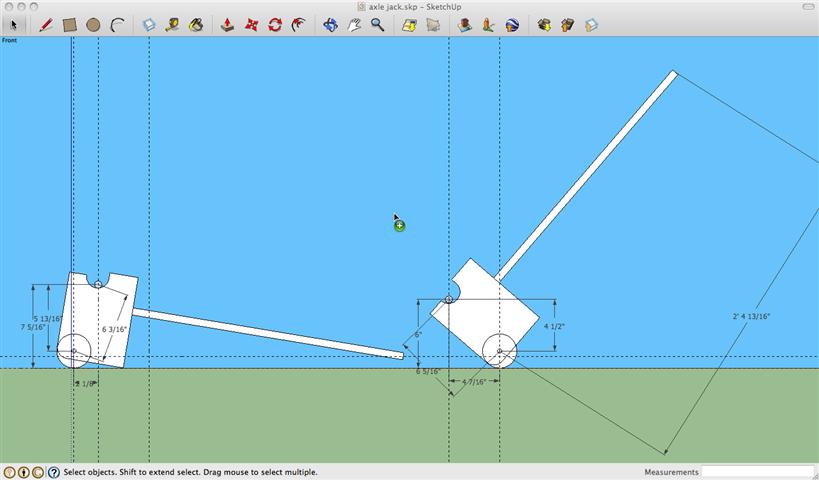
Task: Select the arrow Select tool
Action: tap(14, 25)
